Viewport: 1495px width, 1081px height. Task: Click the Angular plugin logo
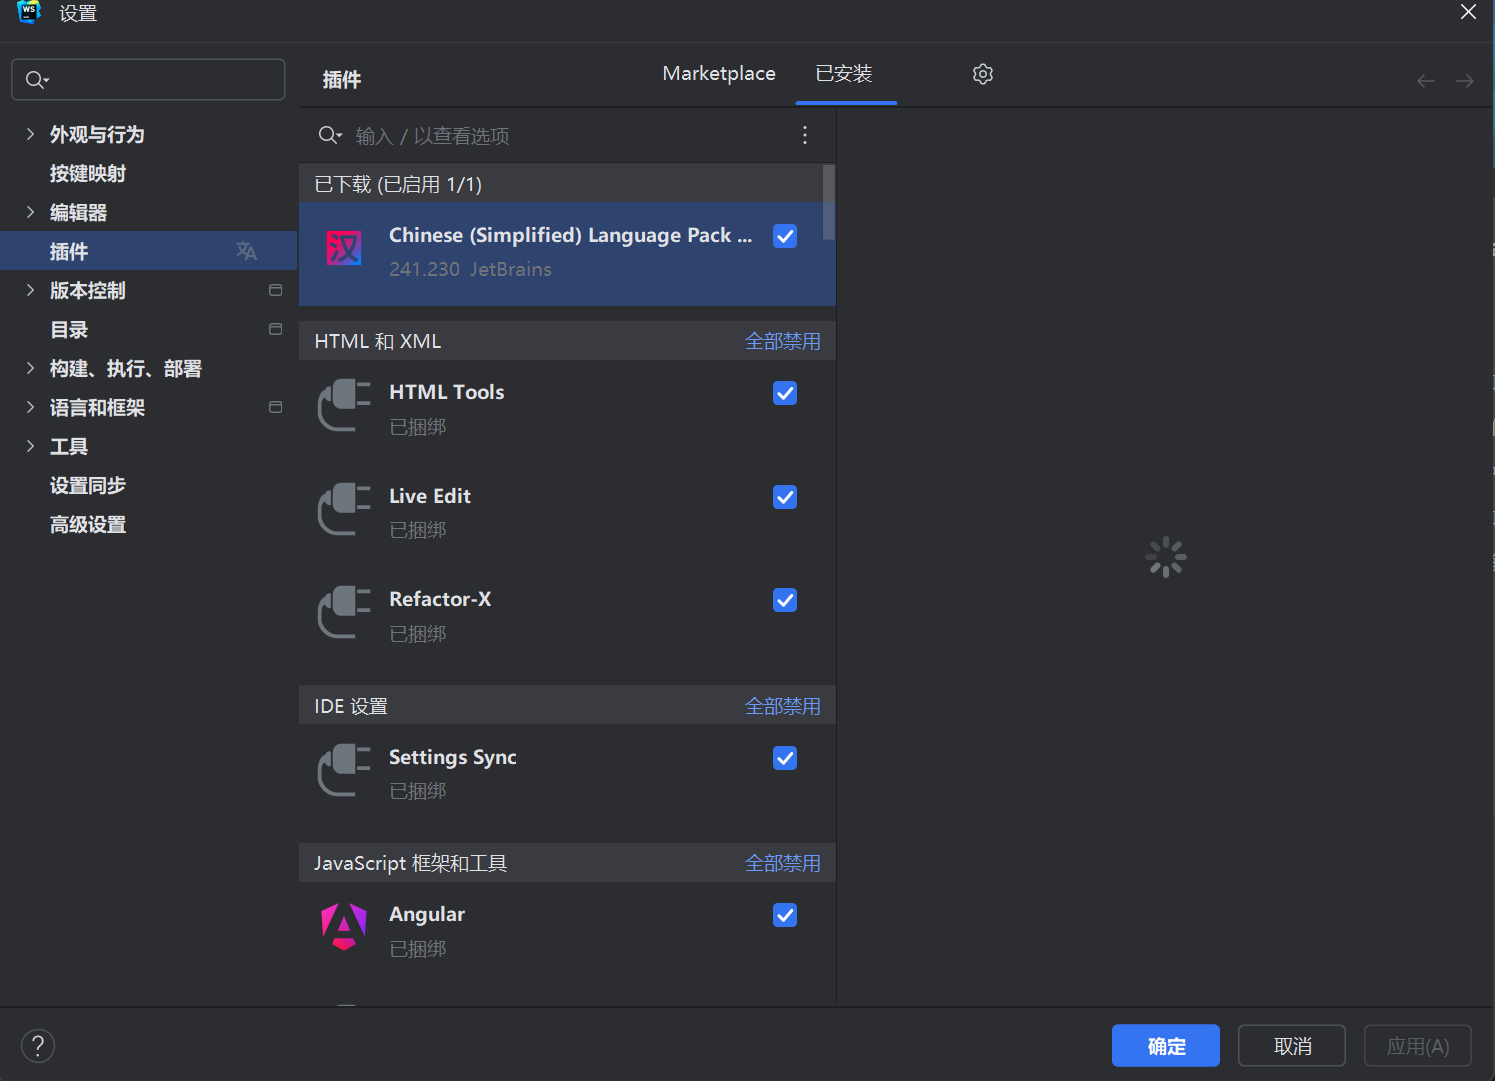[x=344, y=927]
